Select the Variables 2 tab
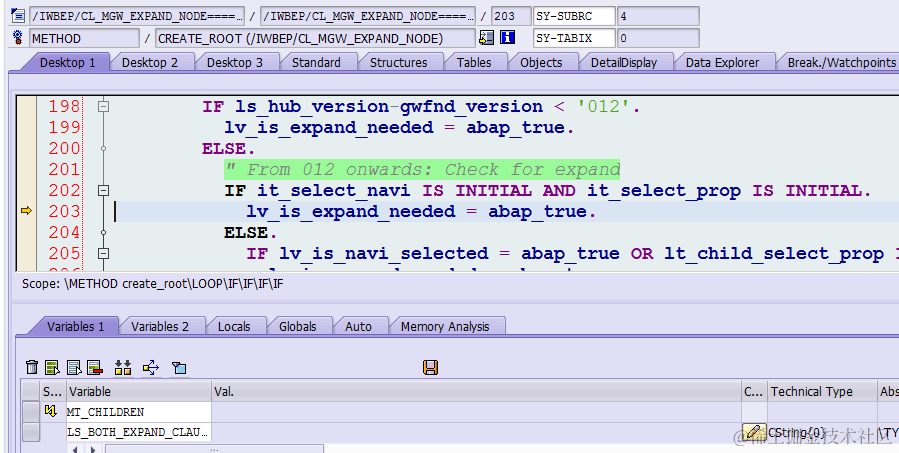This screenshot has height=453, width=899. 159,326
